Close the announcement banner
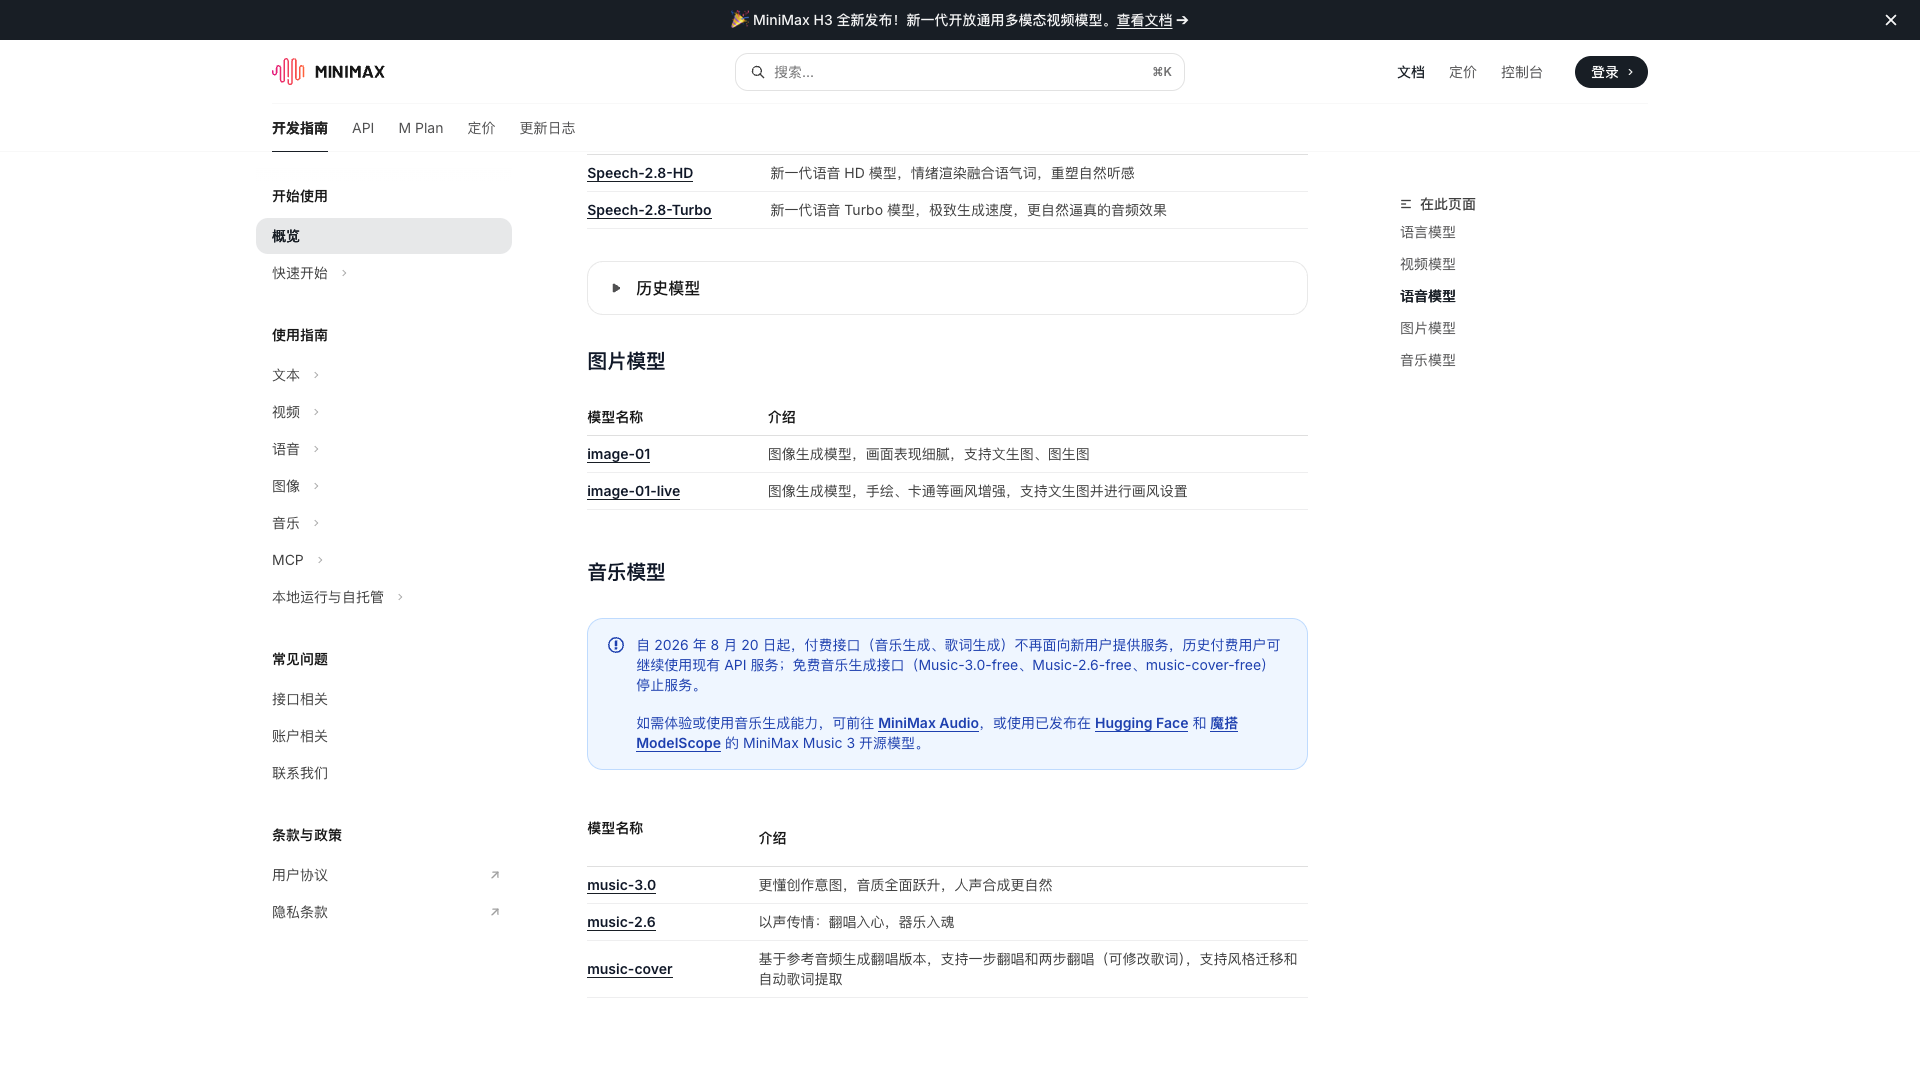This screenshot has height=1080, width=1920. click(1891, 20)
